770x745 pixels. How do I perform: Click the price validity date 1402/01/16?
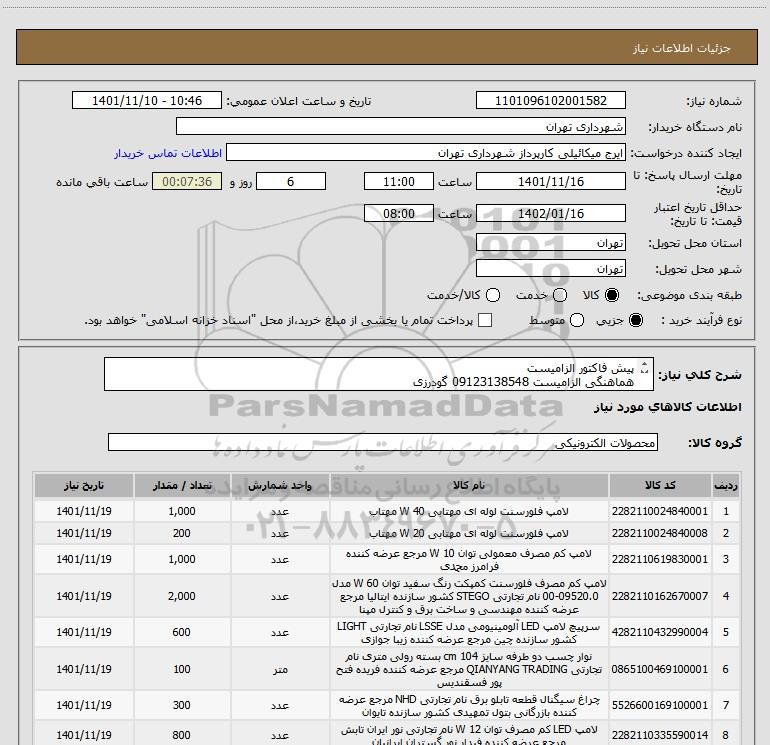(x=550, y=213)
